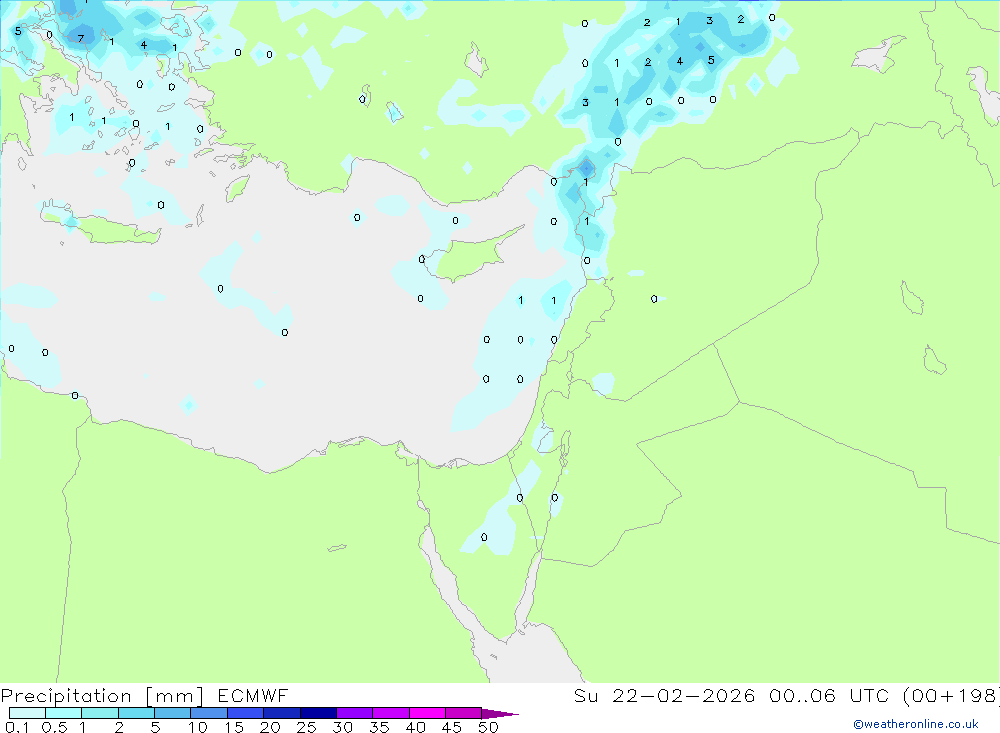The image size is (1000, 733).
Task: Click the "0.1" legend scale label
Action: pos(17,727)
